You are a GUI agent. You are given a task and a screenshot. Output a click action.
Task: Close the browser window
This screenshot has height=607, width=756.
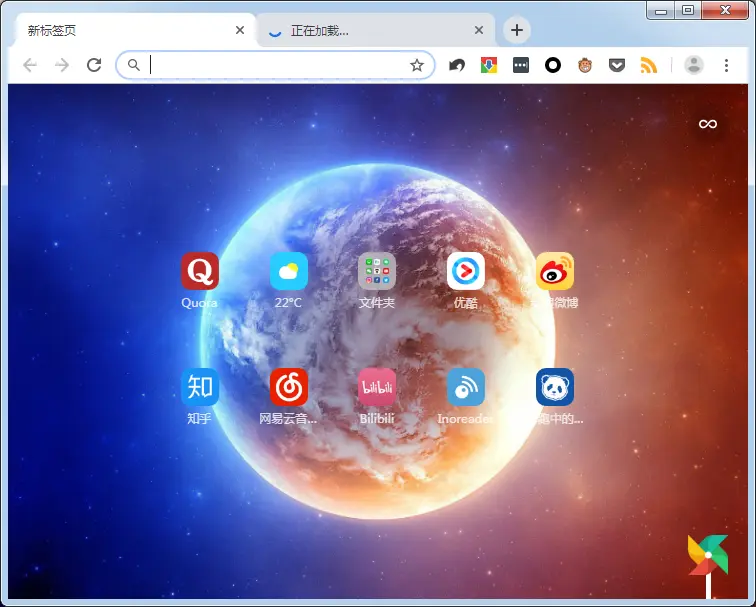pyautogui.click(x=725, y=11)
